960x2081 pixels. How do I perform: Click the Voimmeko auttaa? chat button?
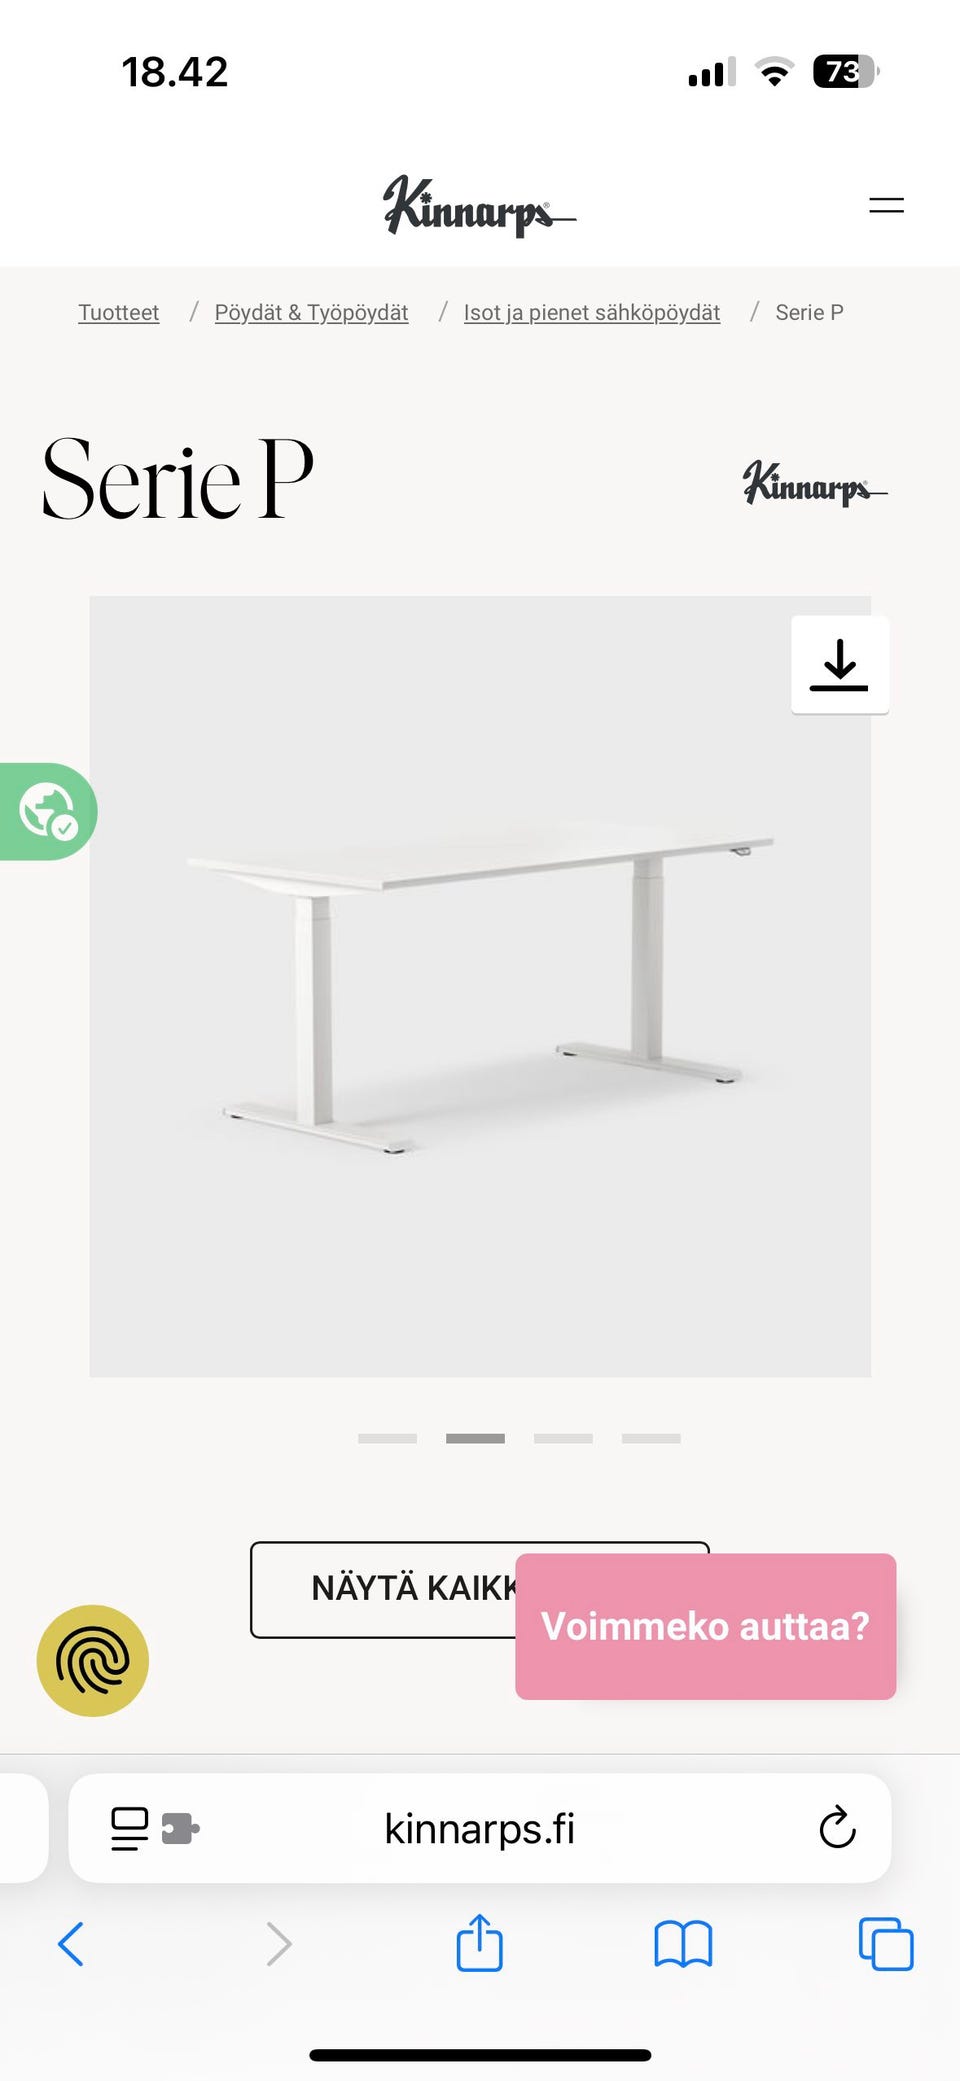(706, 1626)
